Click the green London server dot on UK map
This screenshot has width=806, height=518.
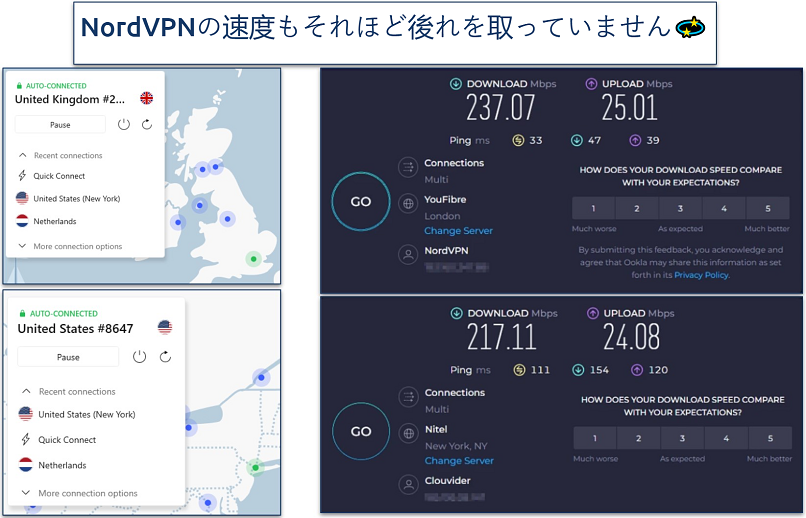pyautogui.click(x=253, y=258)
